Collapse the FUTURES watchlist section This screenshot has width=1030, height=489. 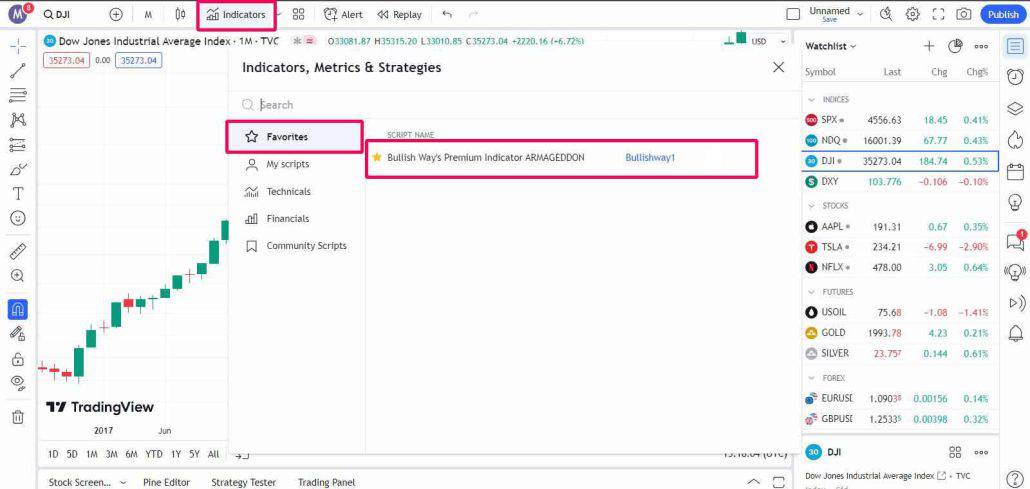click(812, 292)
